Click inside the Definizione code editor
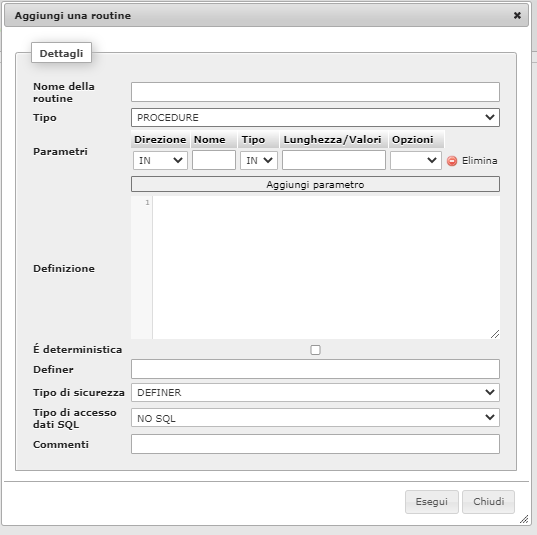 pyautogui.click(x=326, y=268)
